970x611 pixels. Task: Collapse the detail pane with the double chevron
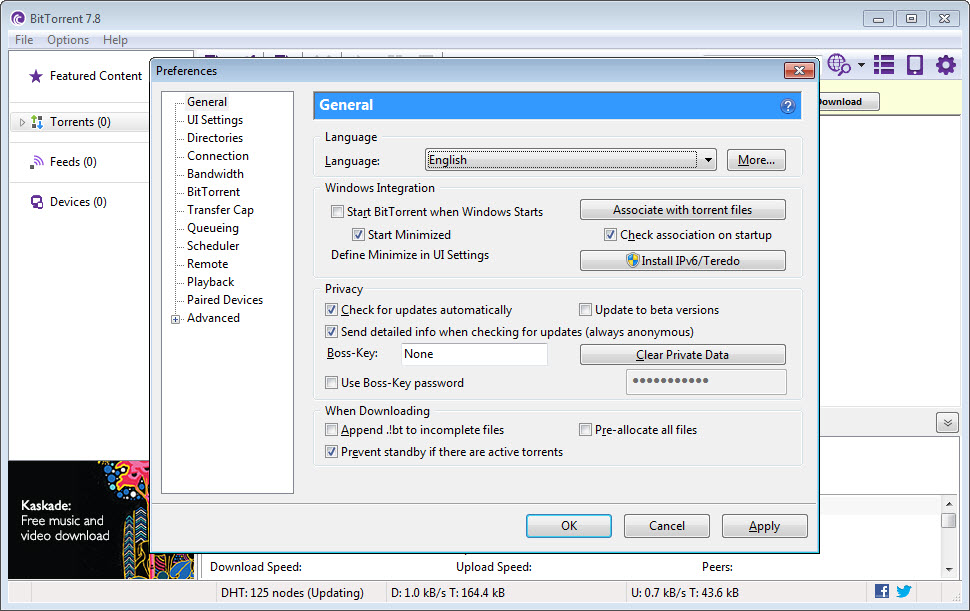[x=947, y=423]
